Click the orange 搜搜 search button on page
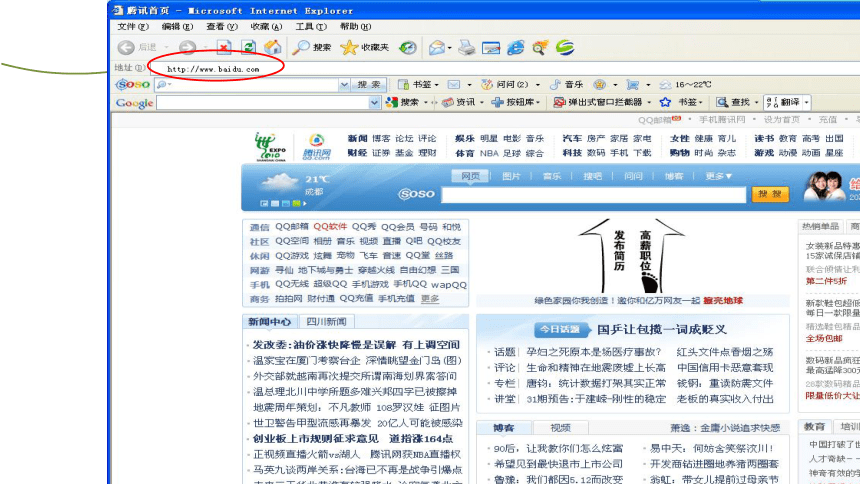This screenshot has width=860, height=484. point(770,194)
